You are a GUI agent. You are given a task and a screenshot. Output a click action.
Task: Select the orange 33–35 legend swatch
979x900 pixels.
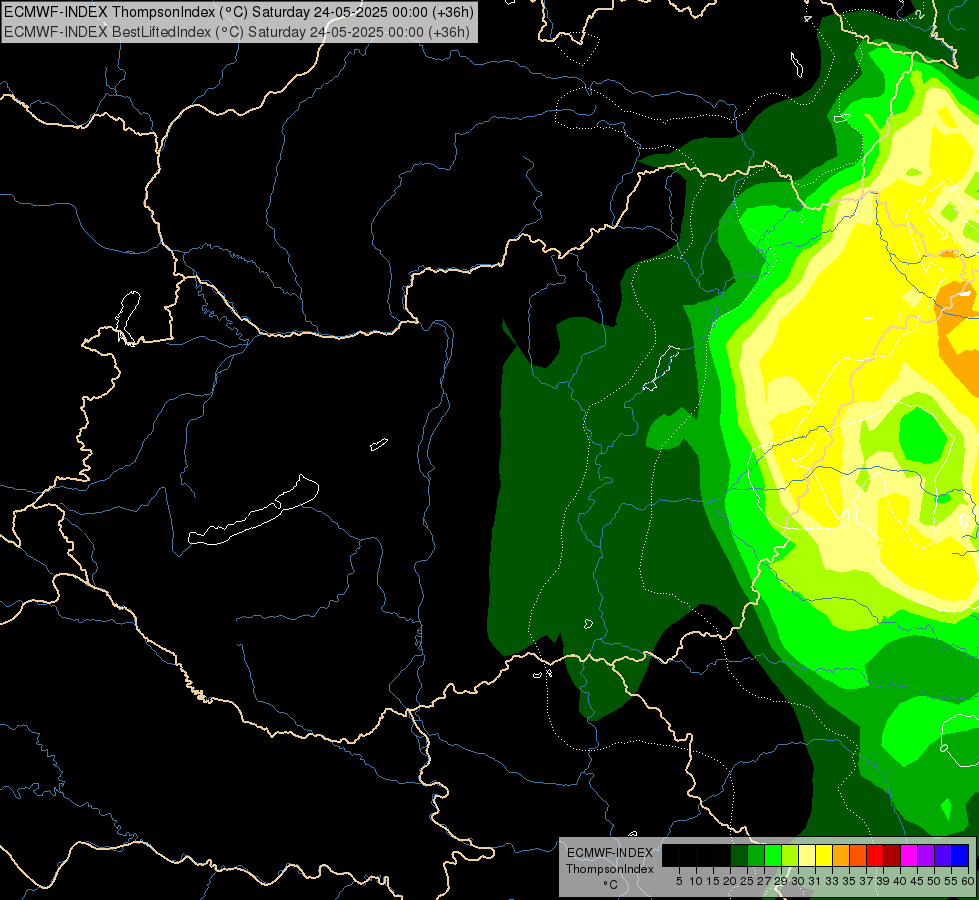click(841, 855)
